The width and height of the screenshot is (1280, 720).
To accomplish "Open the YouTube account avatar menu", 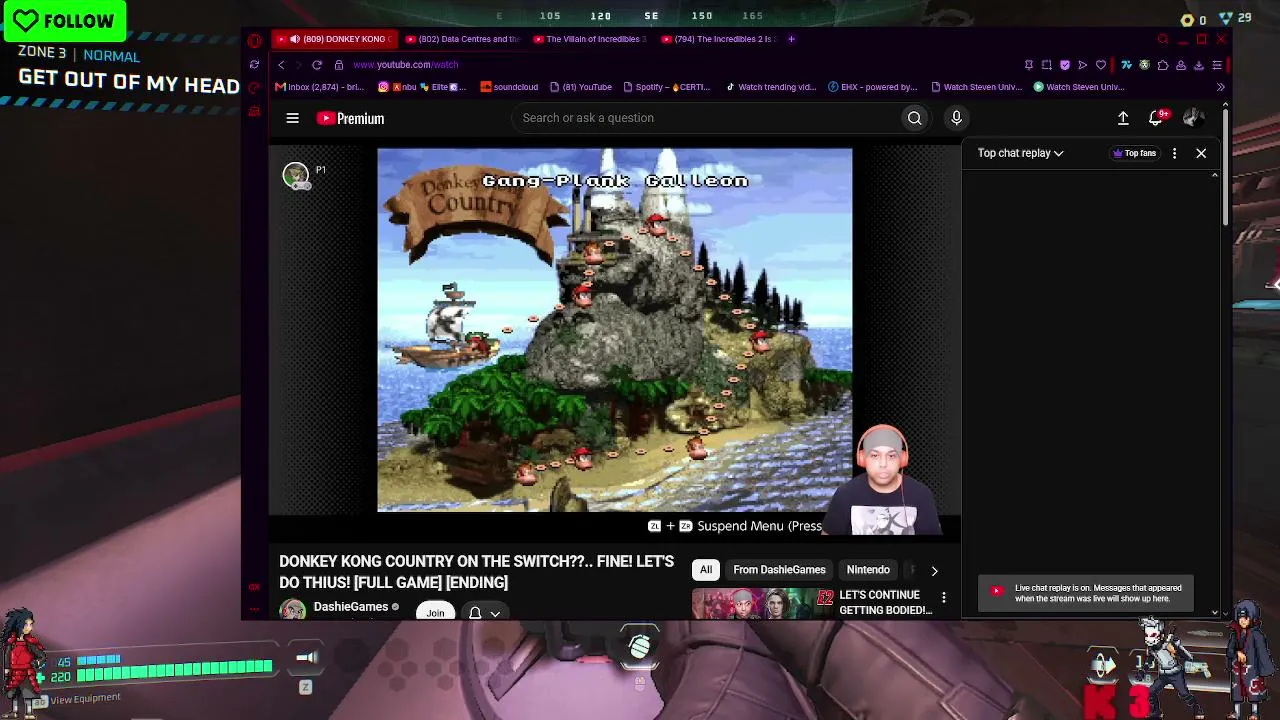I will (x=1192, y=118).
